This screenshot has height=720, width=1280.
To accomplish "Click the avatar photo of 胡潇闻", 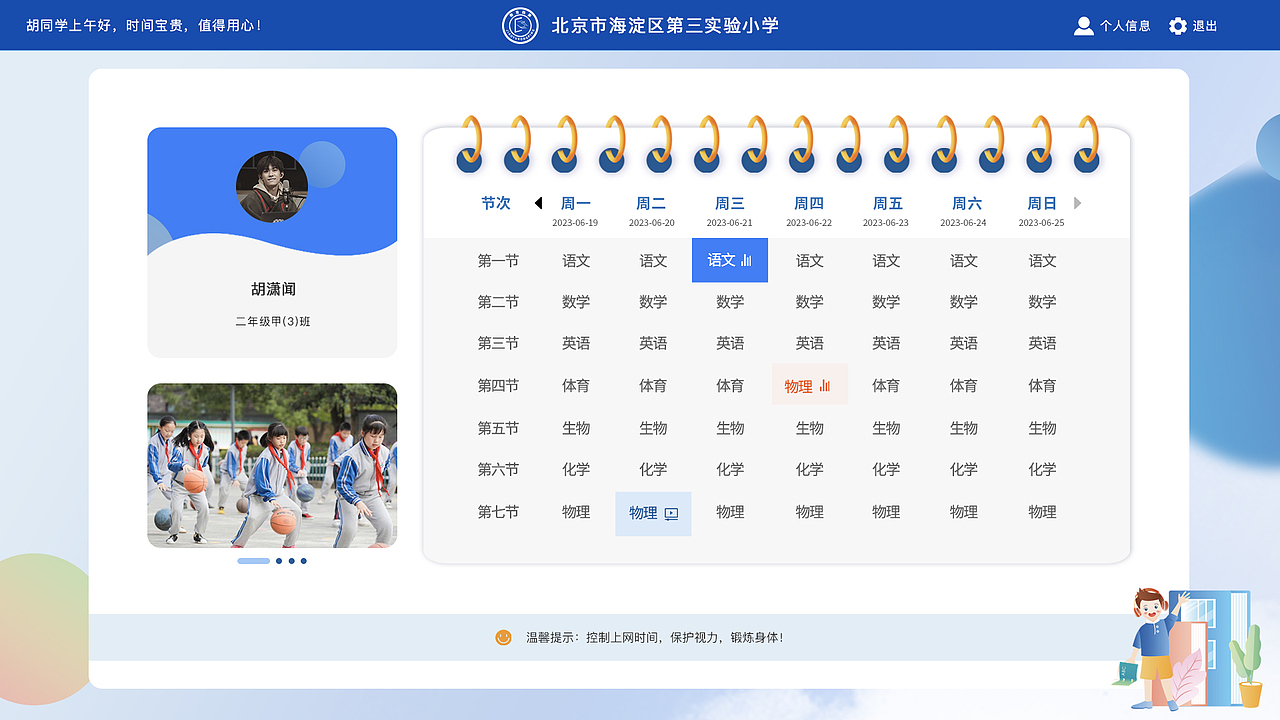I will (x=272, y=186).
